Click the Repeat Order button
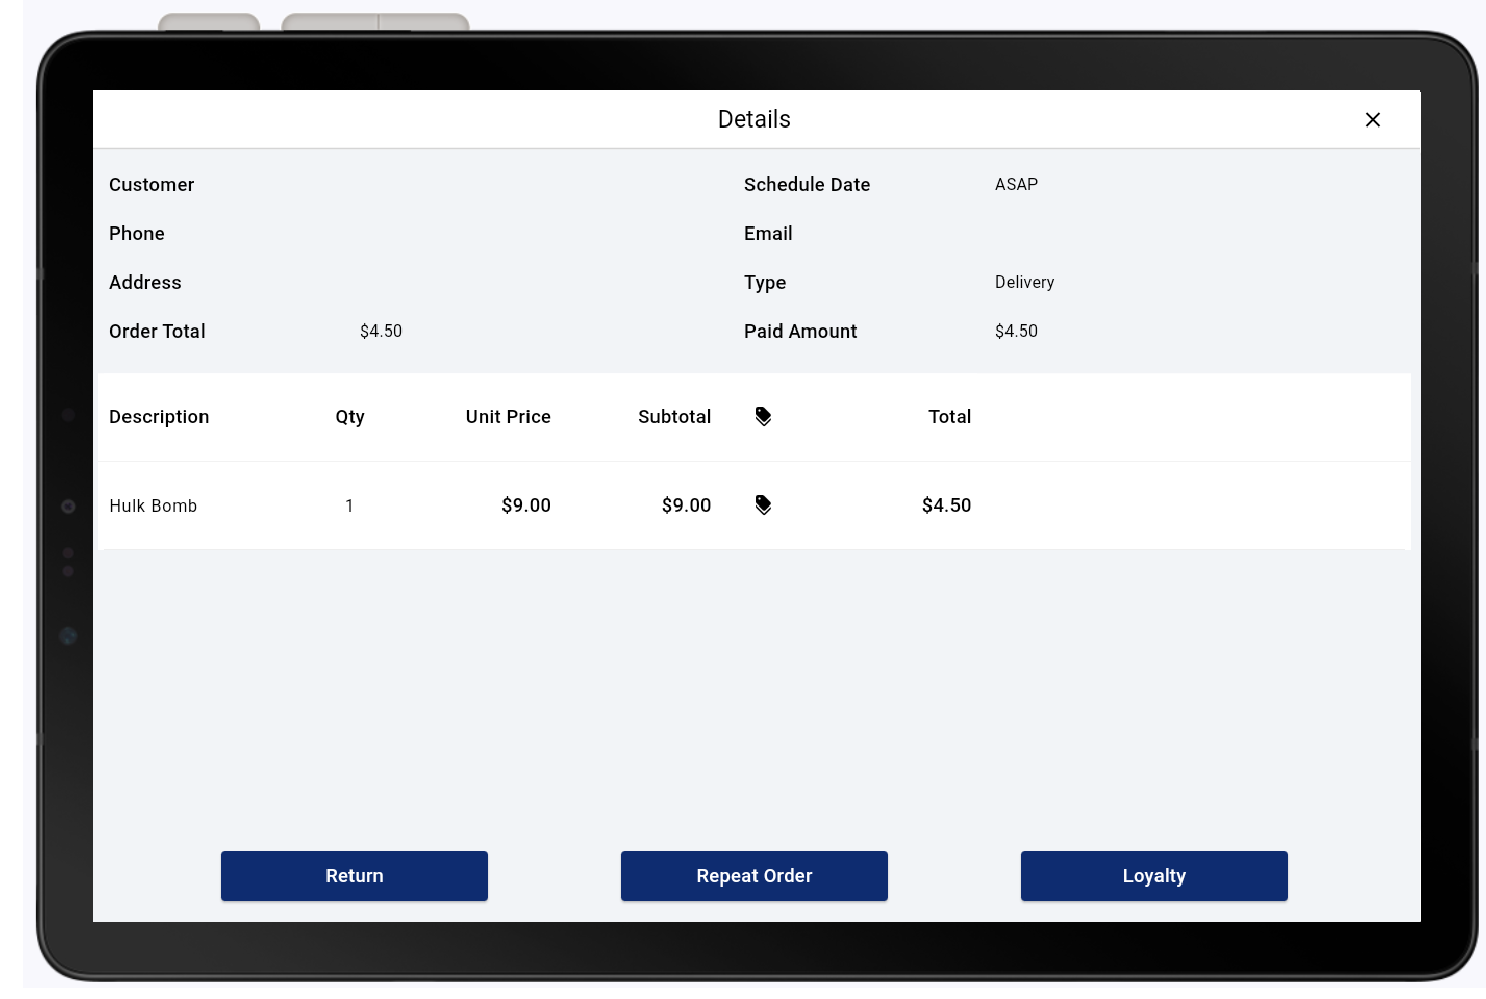 coord(754,876)
